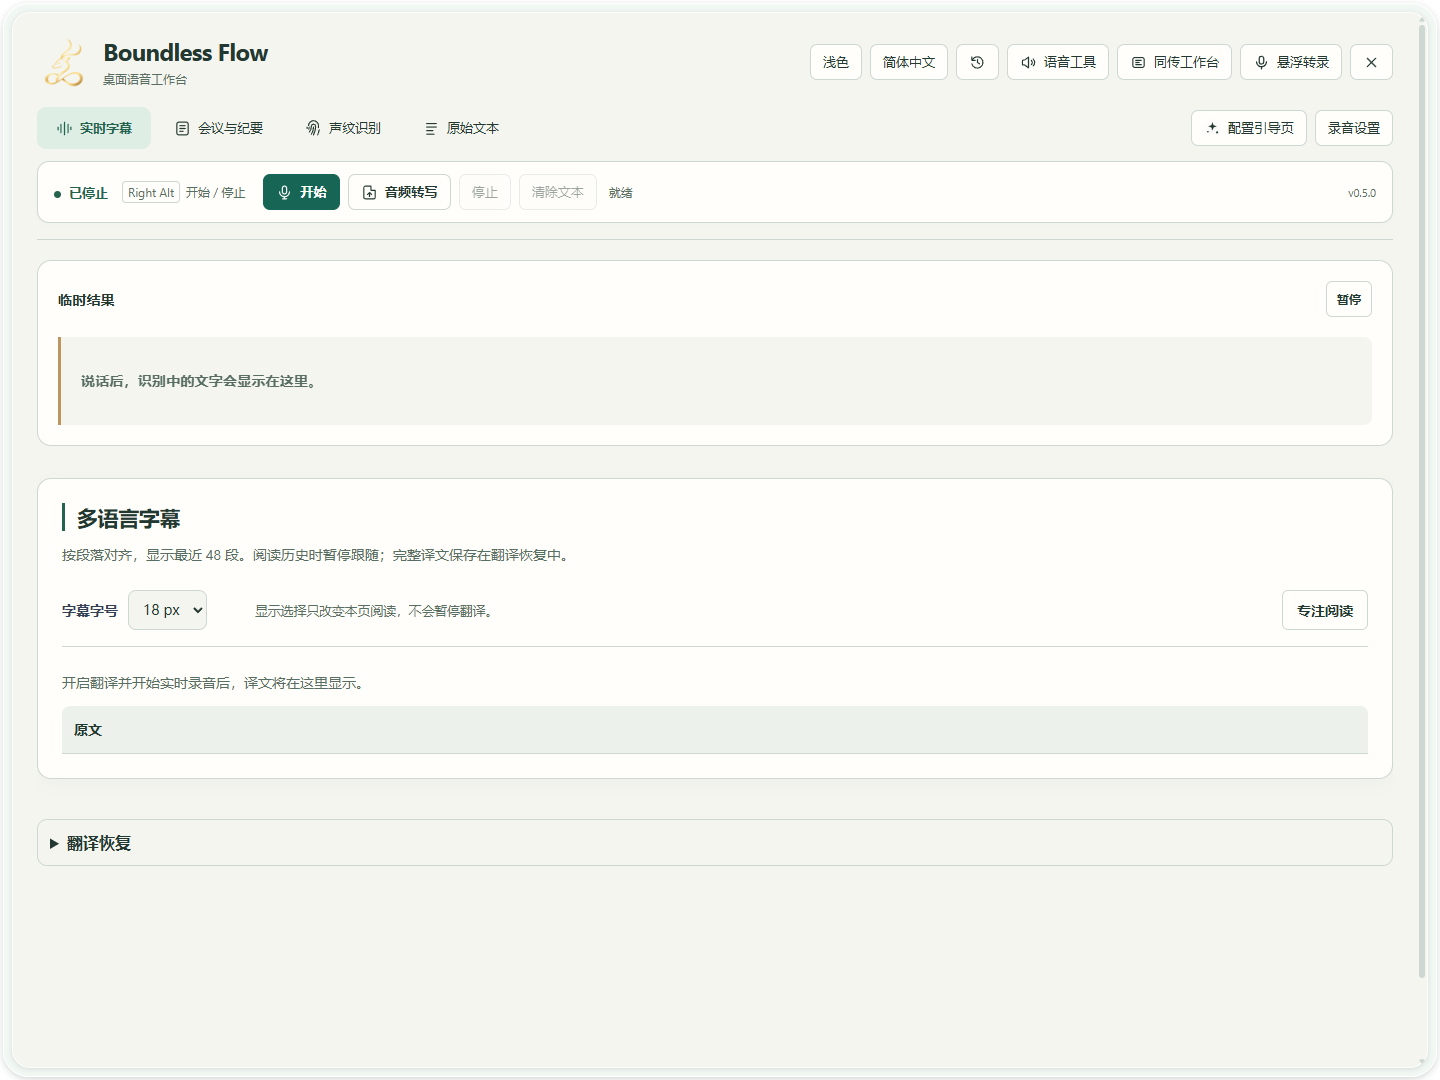This screenshot has height=1080, width=1440.
Task: Toggle the 浅色 theme button
Action: click(836, 62)
